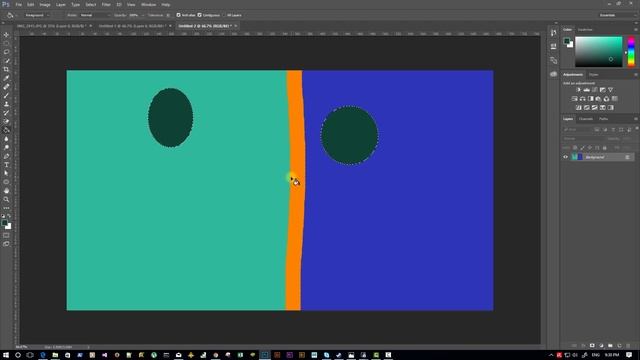Add a Vibrance adjustment
Viewport: 640px width, 360px height.
coord(611,90)
